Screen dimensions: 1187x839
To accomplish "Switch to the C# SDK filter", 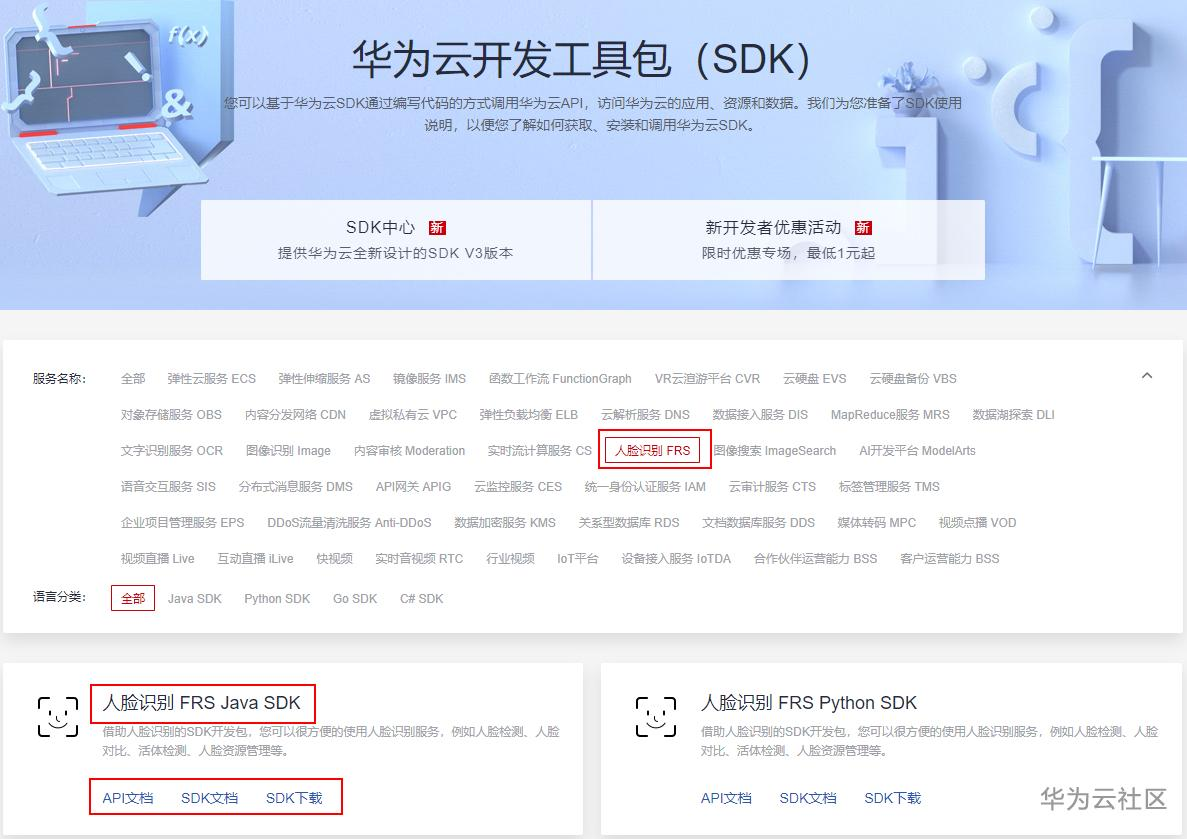I will [x=421, y=598].
